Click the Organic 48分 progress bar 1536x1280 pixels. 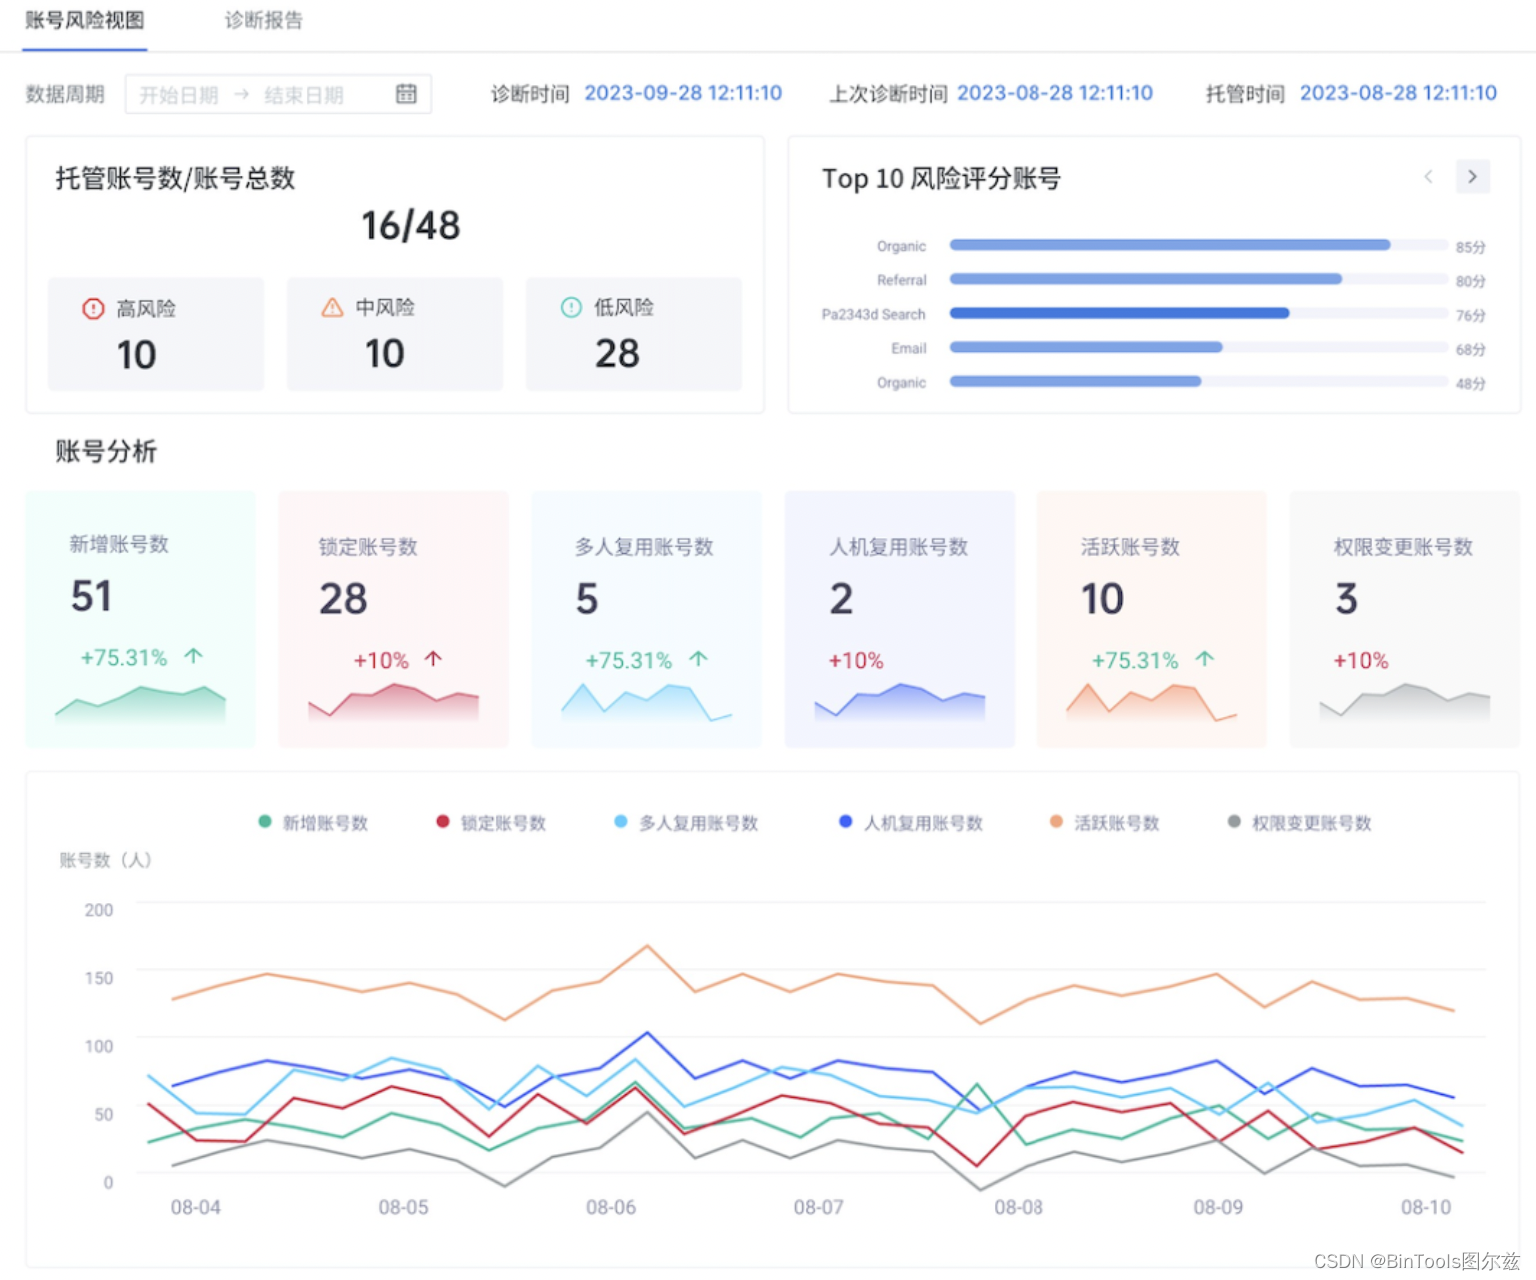tap(1198, 381)
